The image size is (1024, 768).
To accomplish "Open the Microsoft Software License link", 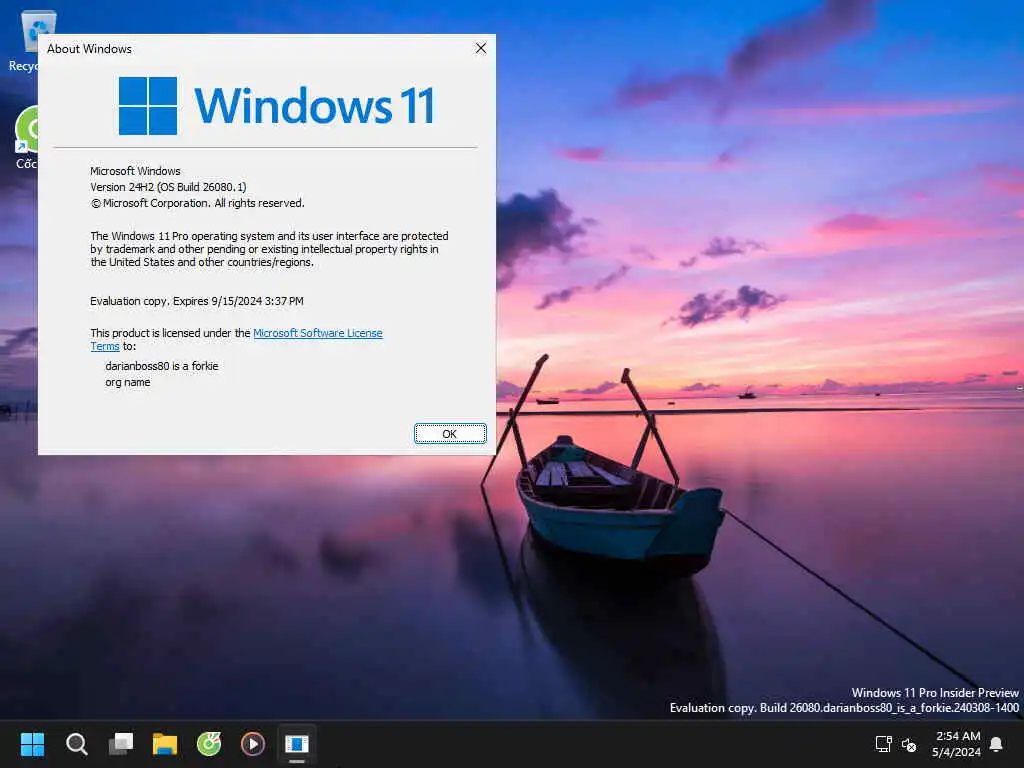I will (x=317, y=333).
